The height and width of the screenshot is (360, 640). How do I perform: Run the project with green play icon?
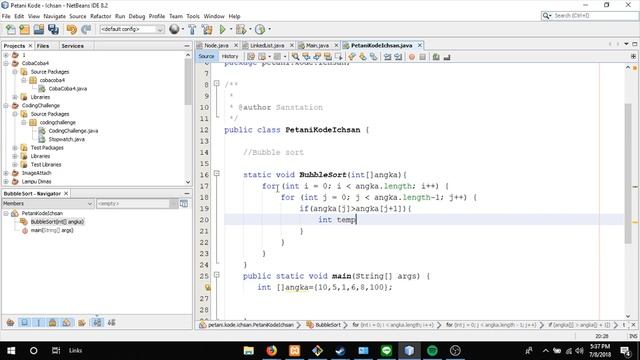coord(222,29)
